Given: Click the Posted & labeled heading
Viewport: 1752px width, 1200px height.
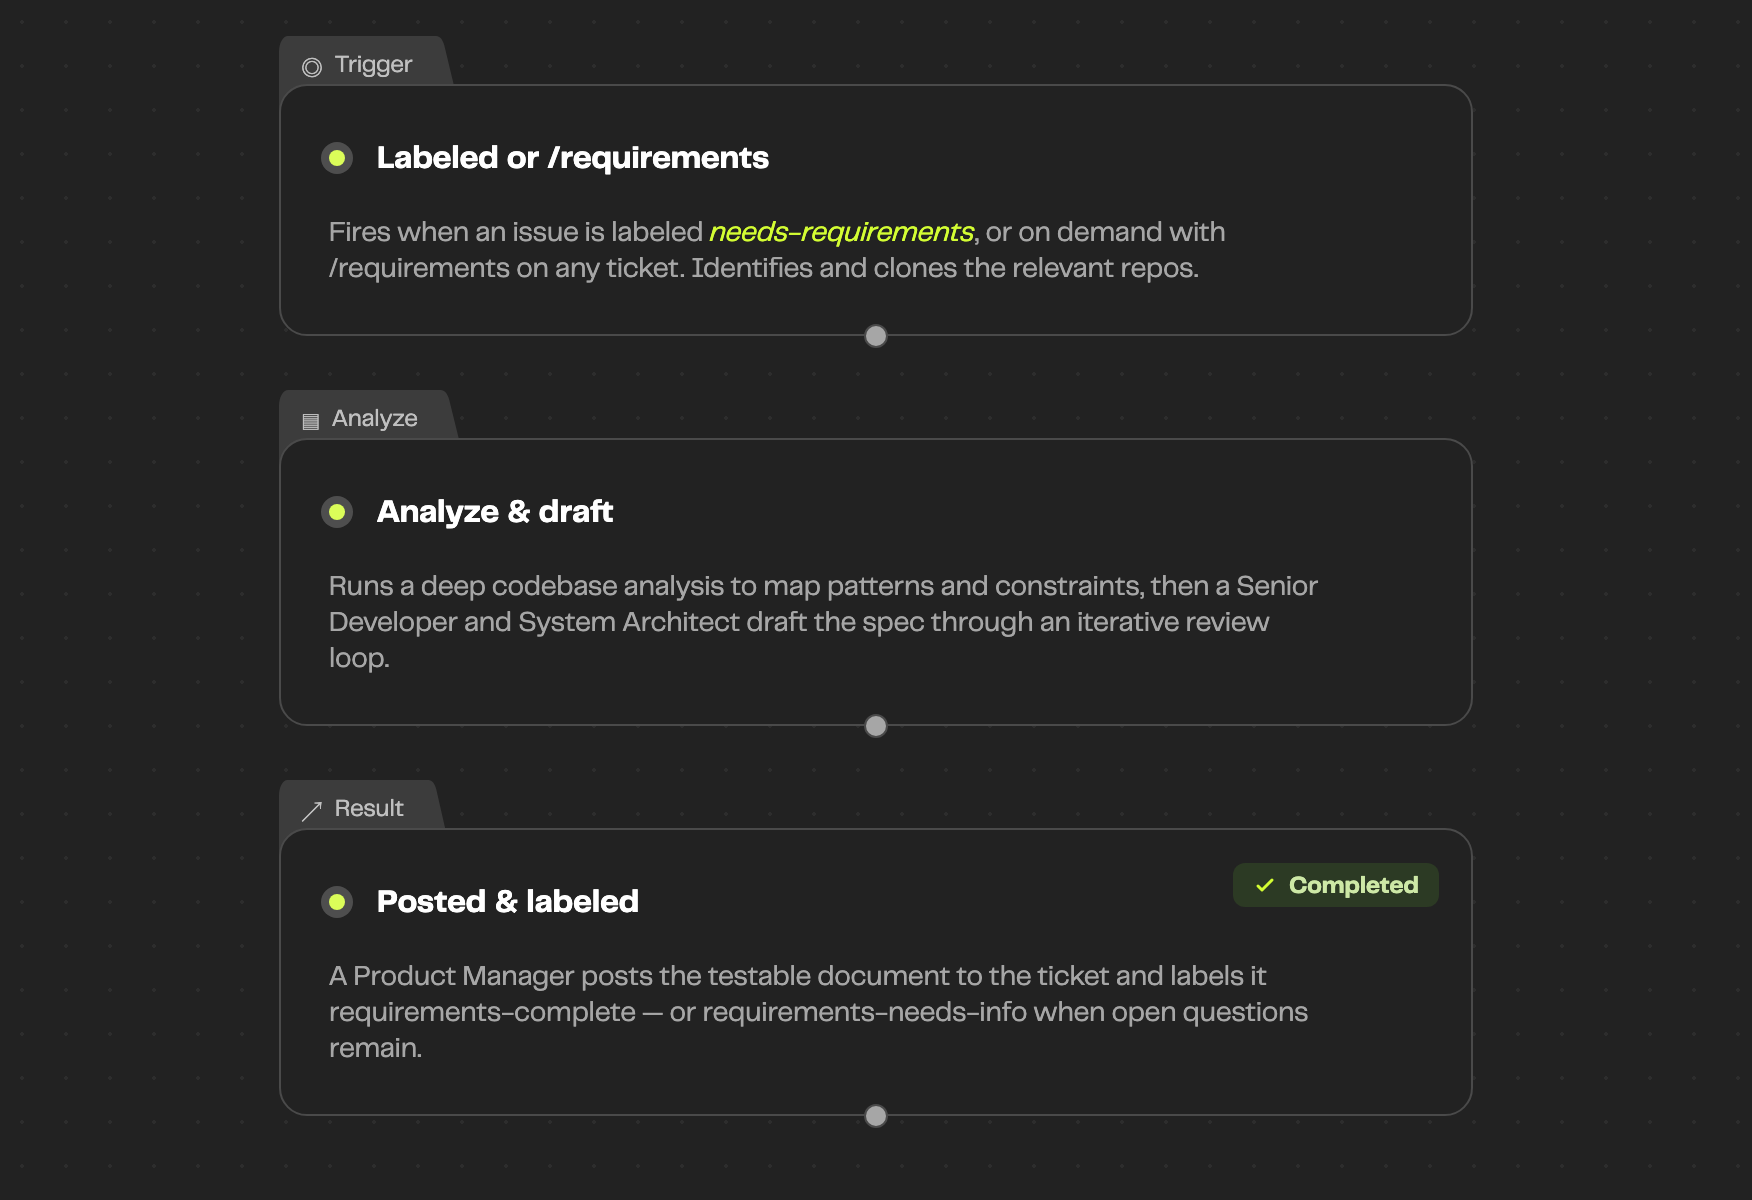Looking at the screenshot, I should tap(508, 902).
